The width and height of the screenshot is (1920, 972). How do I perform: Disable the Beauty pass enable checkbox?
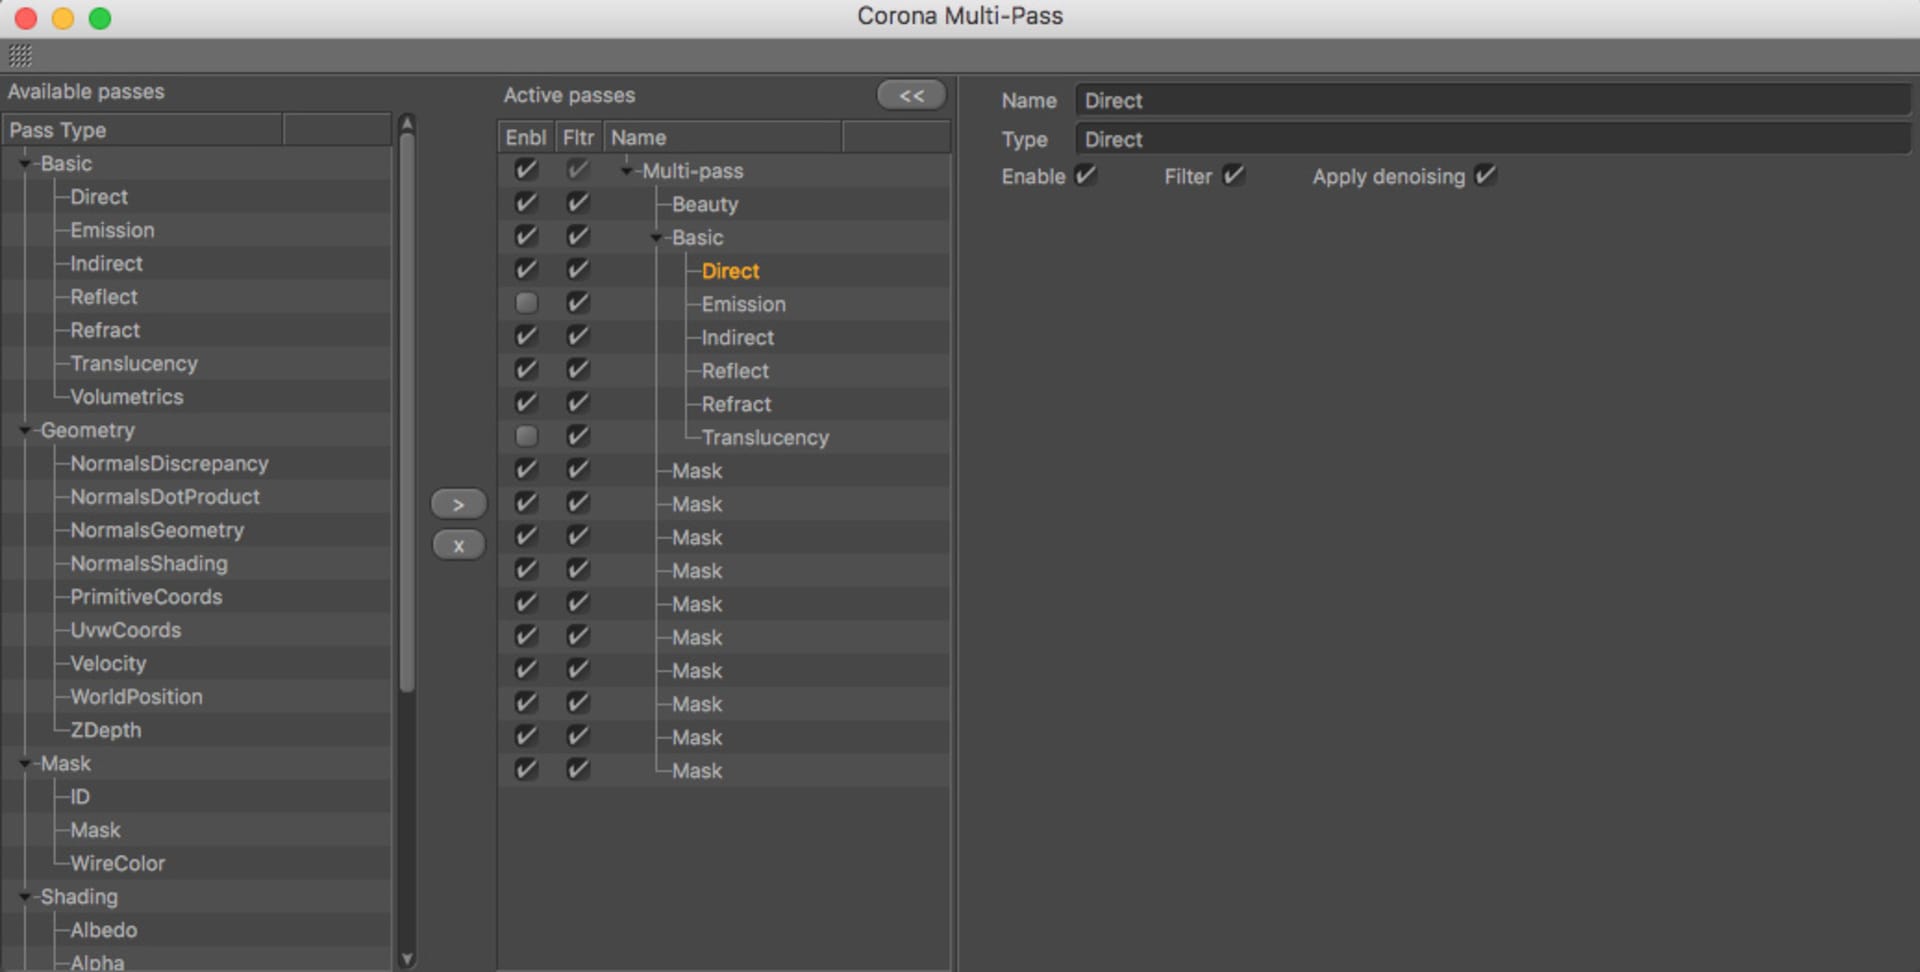tap(526, 203)
